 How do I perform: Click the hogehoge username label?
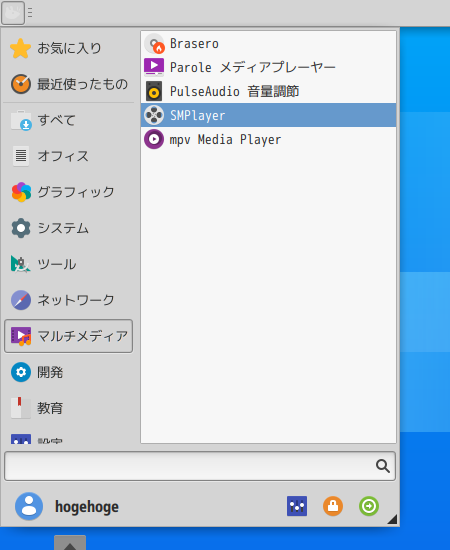tap(87, 507)
